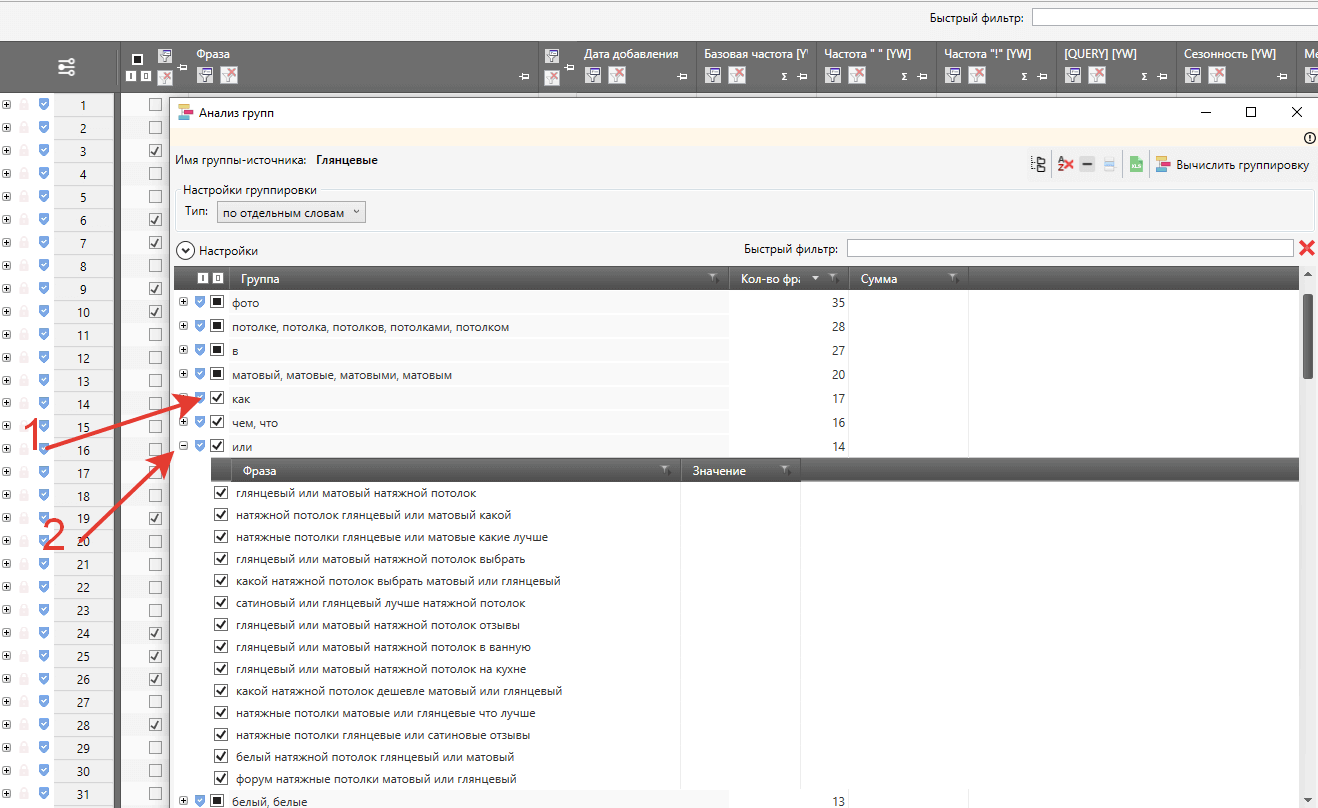Sort by Сумма column header

click(x=879, y=279)
